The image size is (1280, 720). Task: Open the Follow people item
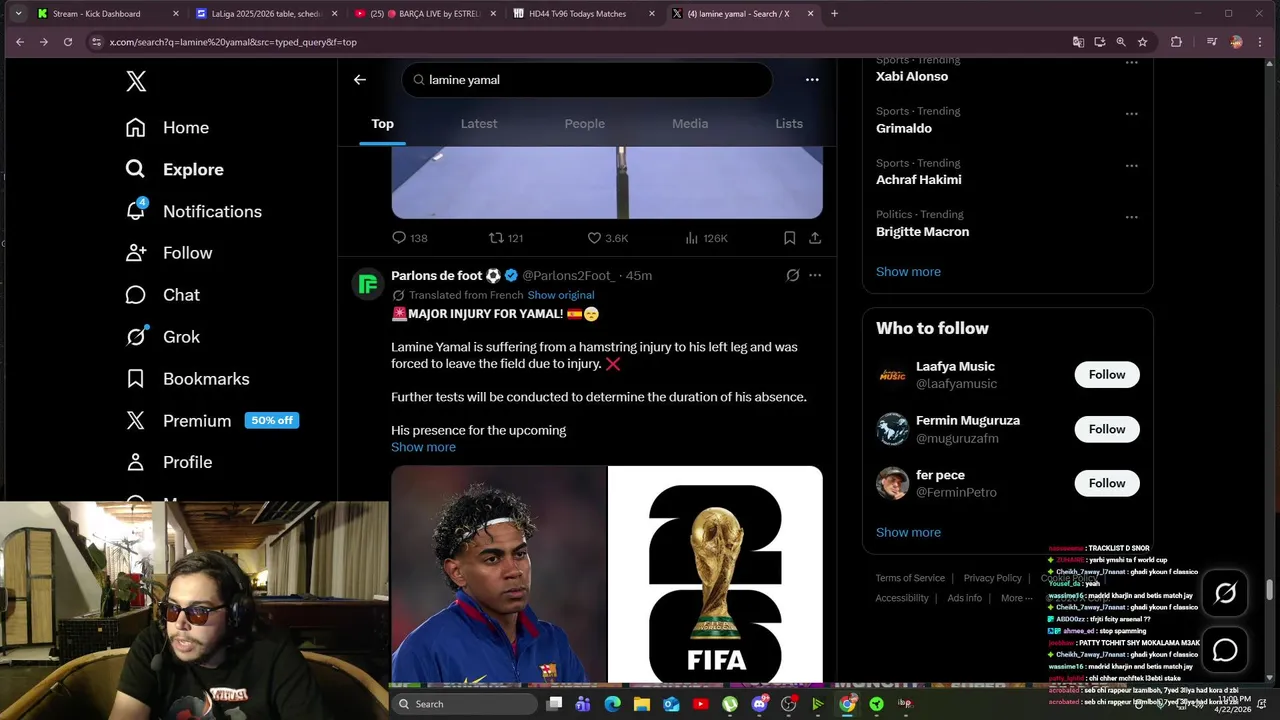(x=169, y=253)
